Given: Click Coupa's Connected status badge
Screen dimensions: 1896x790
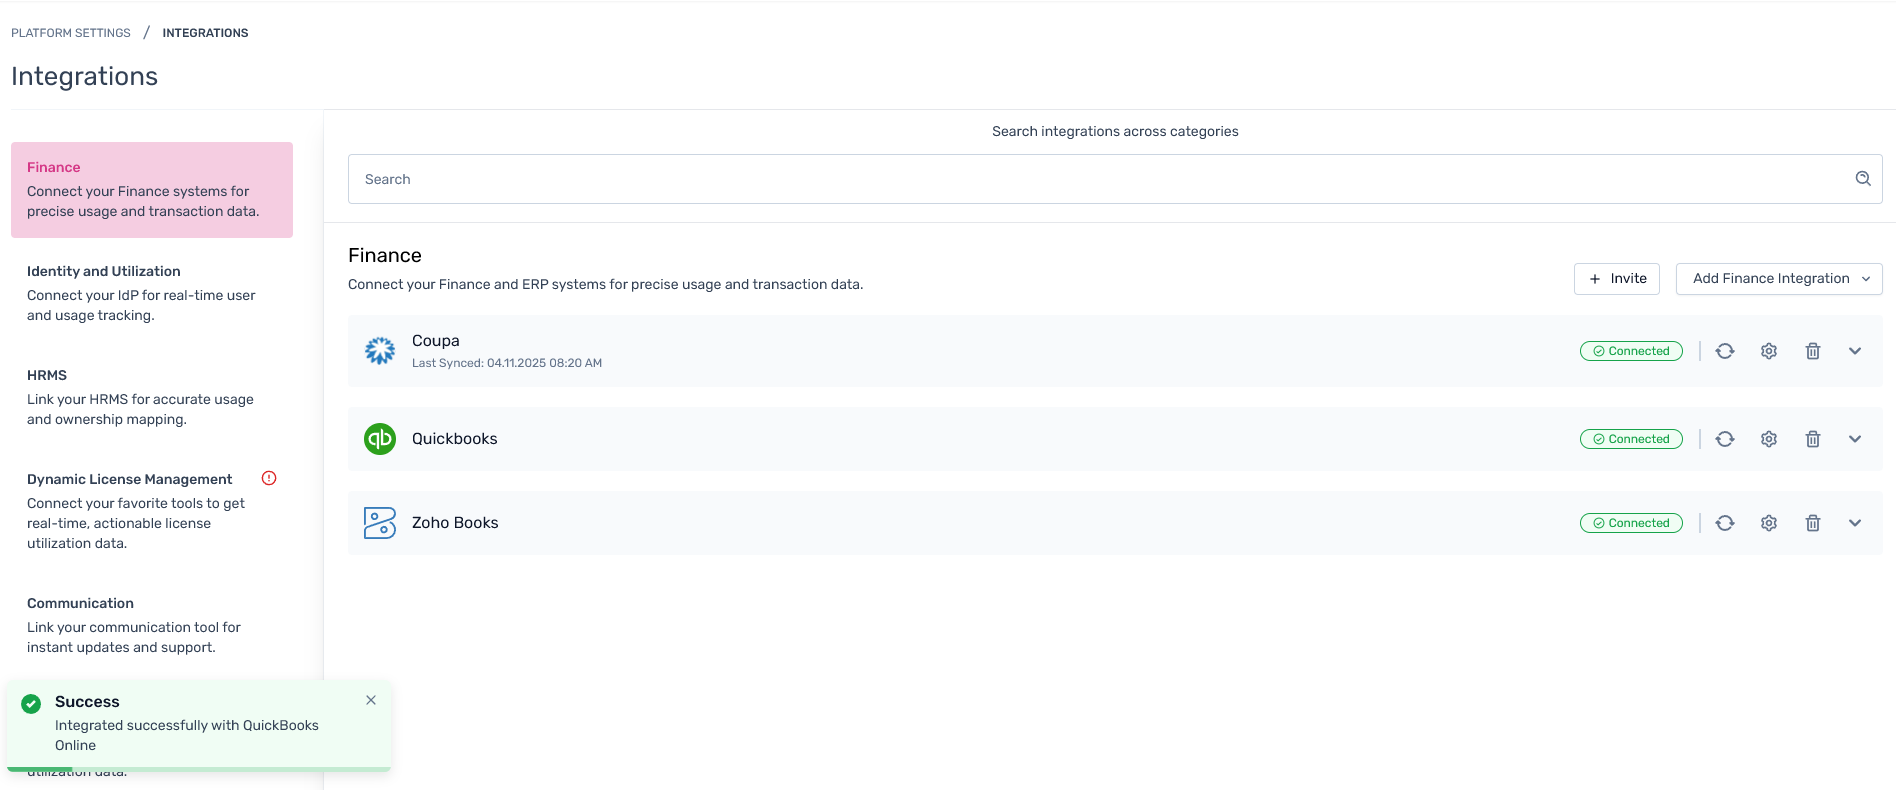Looking at the screenshot, I should [1631, 351].
